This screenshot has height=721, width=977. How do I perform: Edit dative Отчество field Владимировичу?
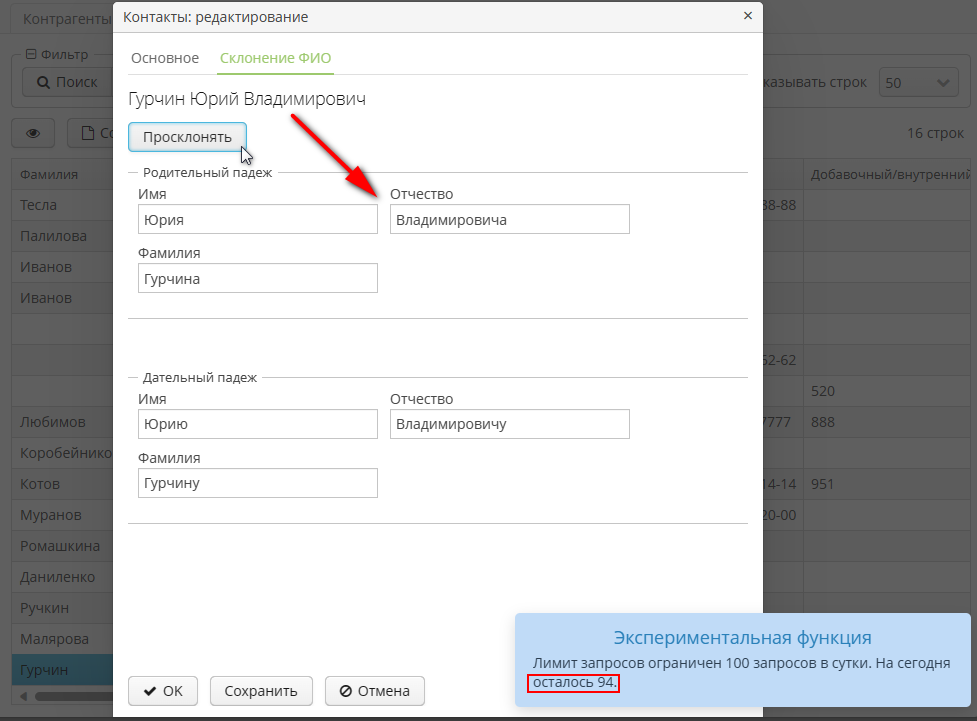509,424
